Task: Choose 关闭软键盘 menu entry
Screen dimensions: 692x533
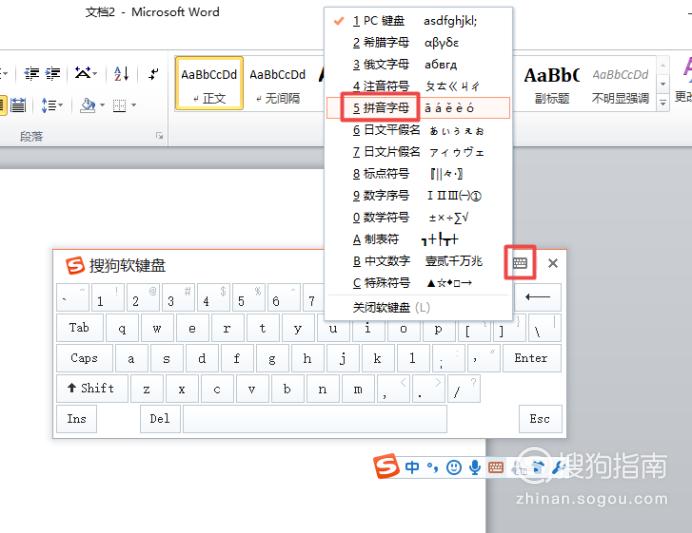Action: (x=418, y=307)
